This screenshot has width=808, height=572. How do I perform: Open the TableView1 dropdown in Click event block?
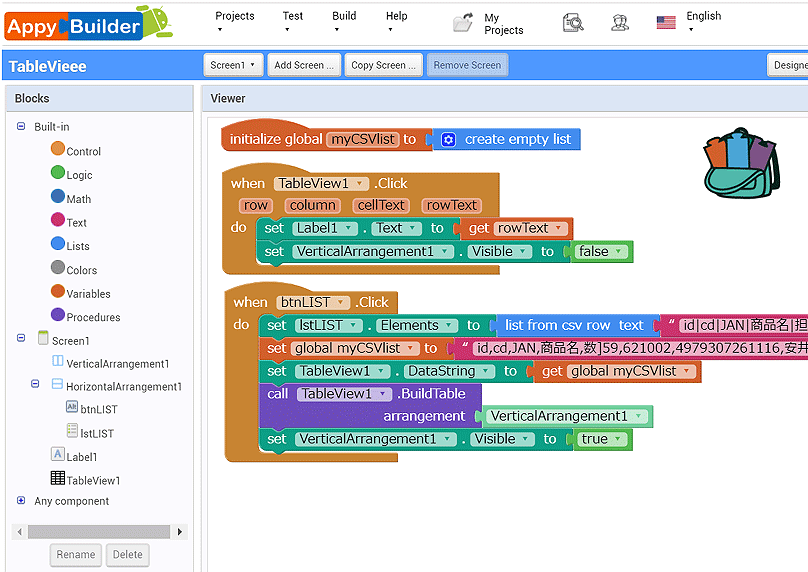pos(360,184)
